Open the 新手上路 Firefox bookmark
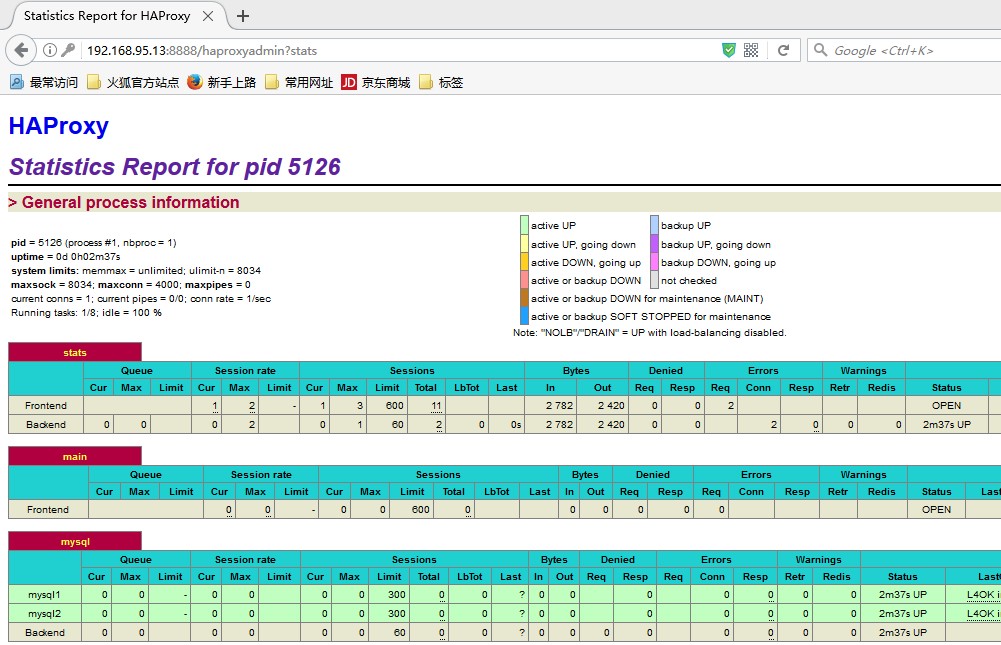The height and width of the screenshot is (645, 1001). (x=222, y=82)
